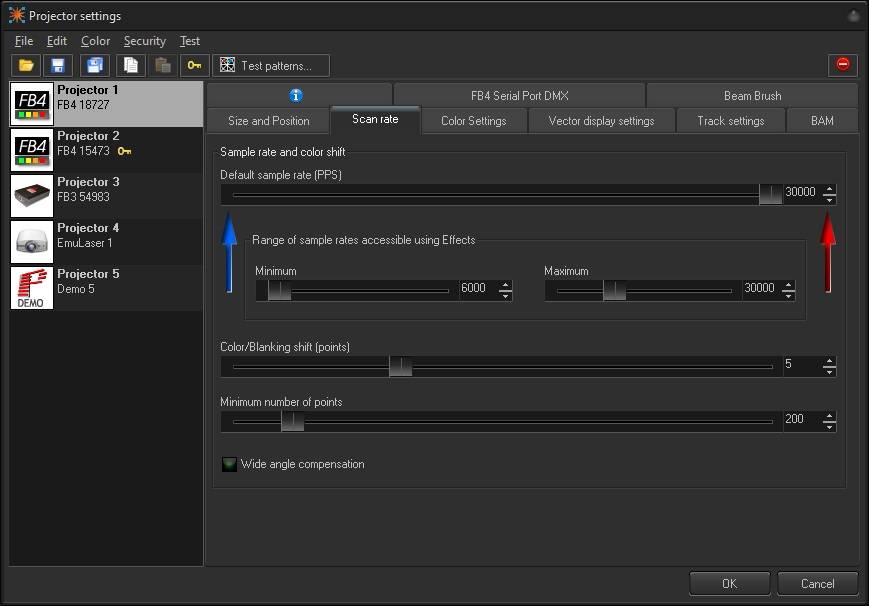Open the Test menu
Image resolution: width=869 pixels, height=606 pixels.
[189, 41]
